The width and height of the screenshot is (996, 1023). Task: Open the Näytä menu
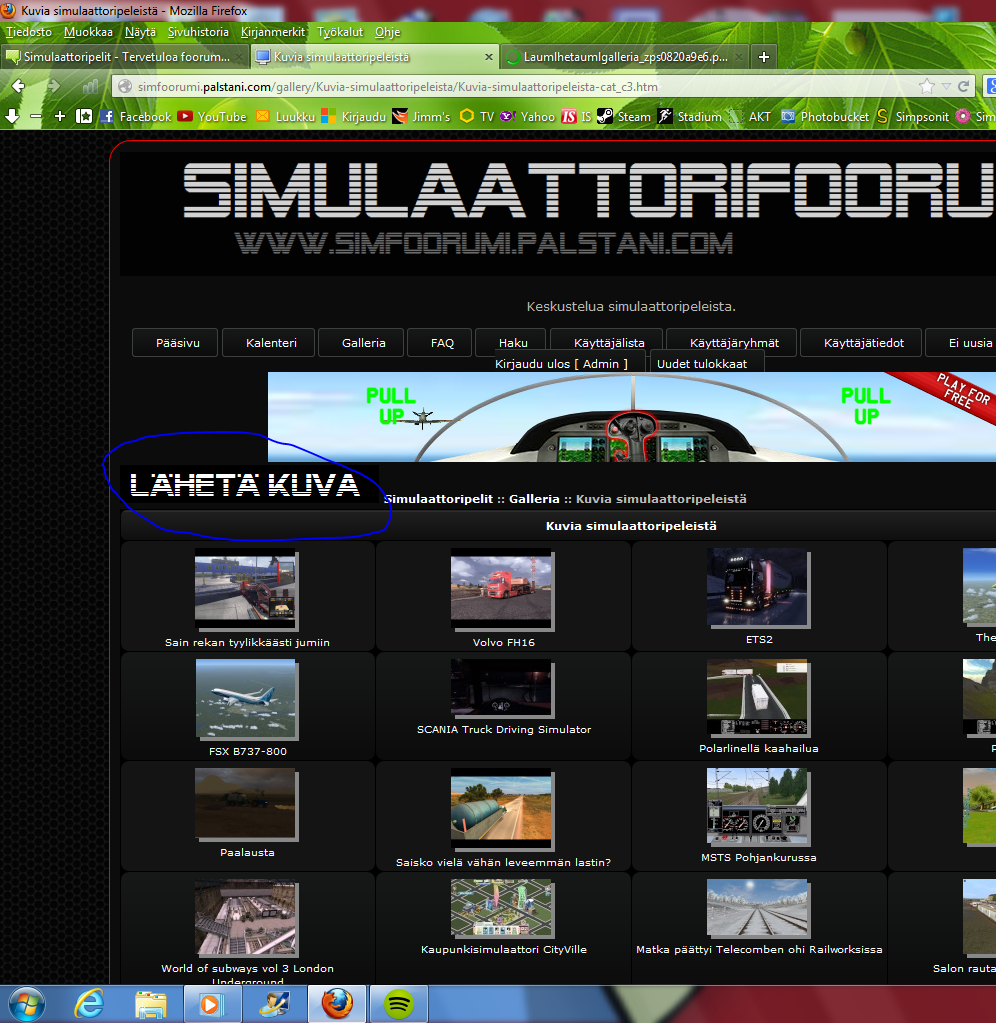click(x=140, y=32)
